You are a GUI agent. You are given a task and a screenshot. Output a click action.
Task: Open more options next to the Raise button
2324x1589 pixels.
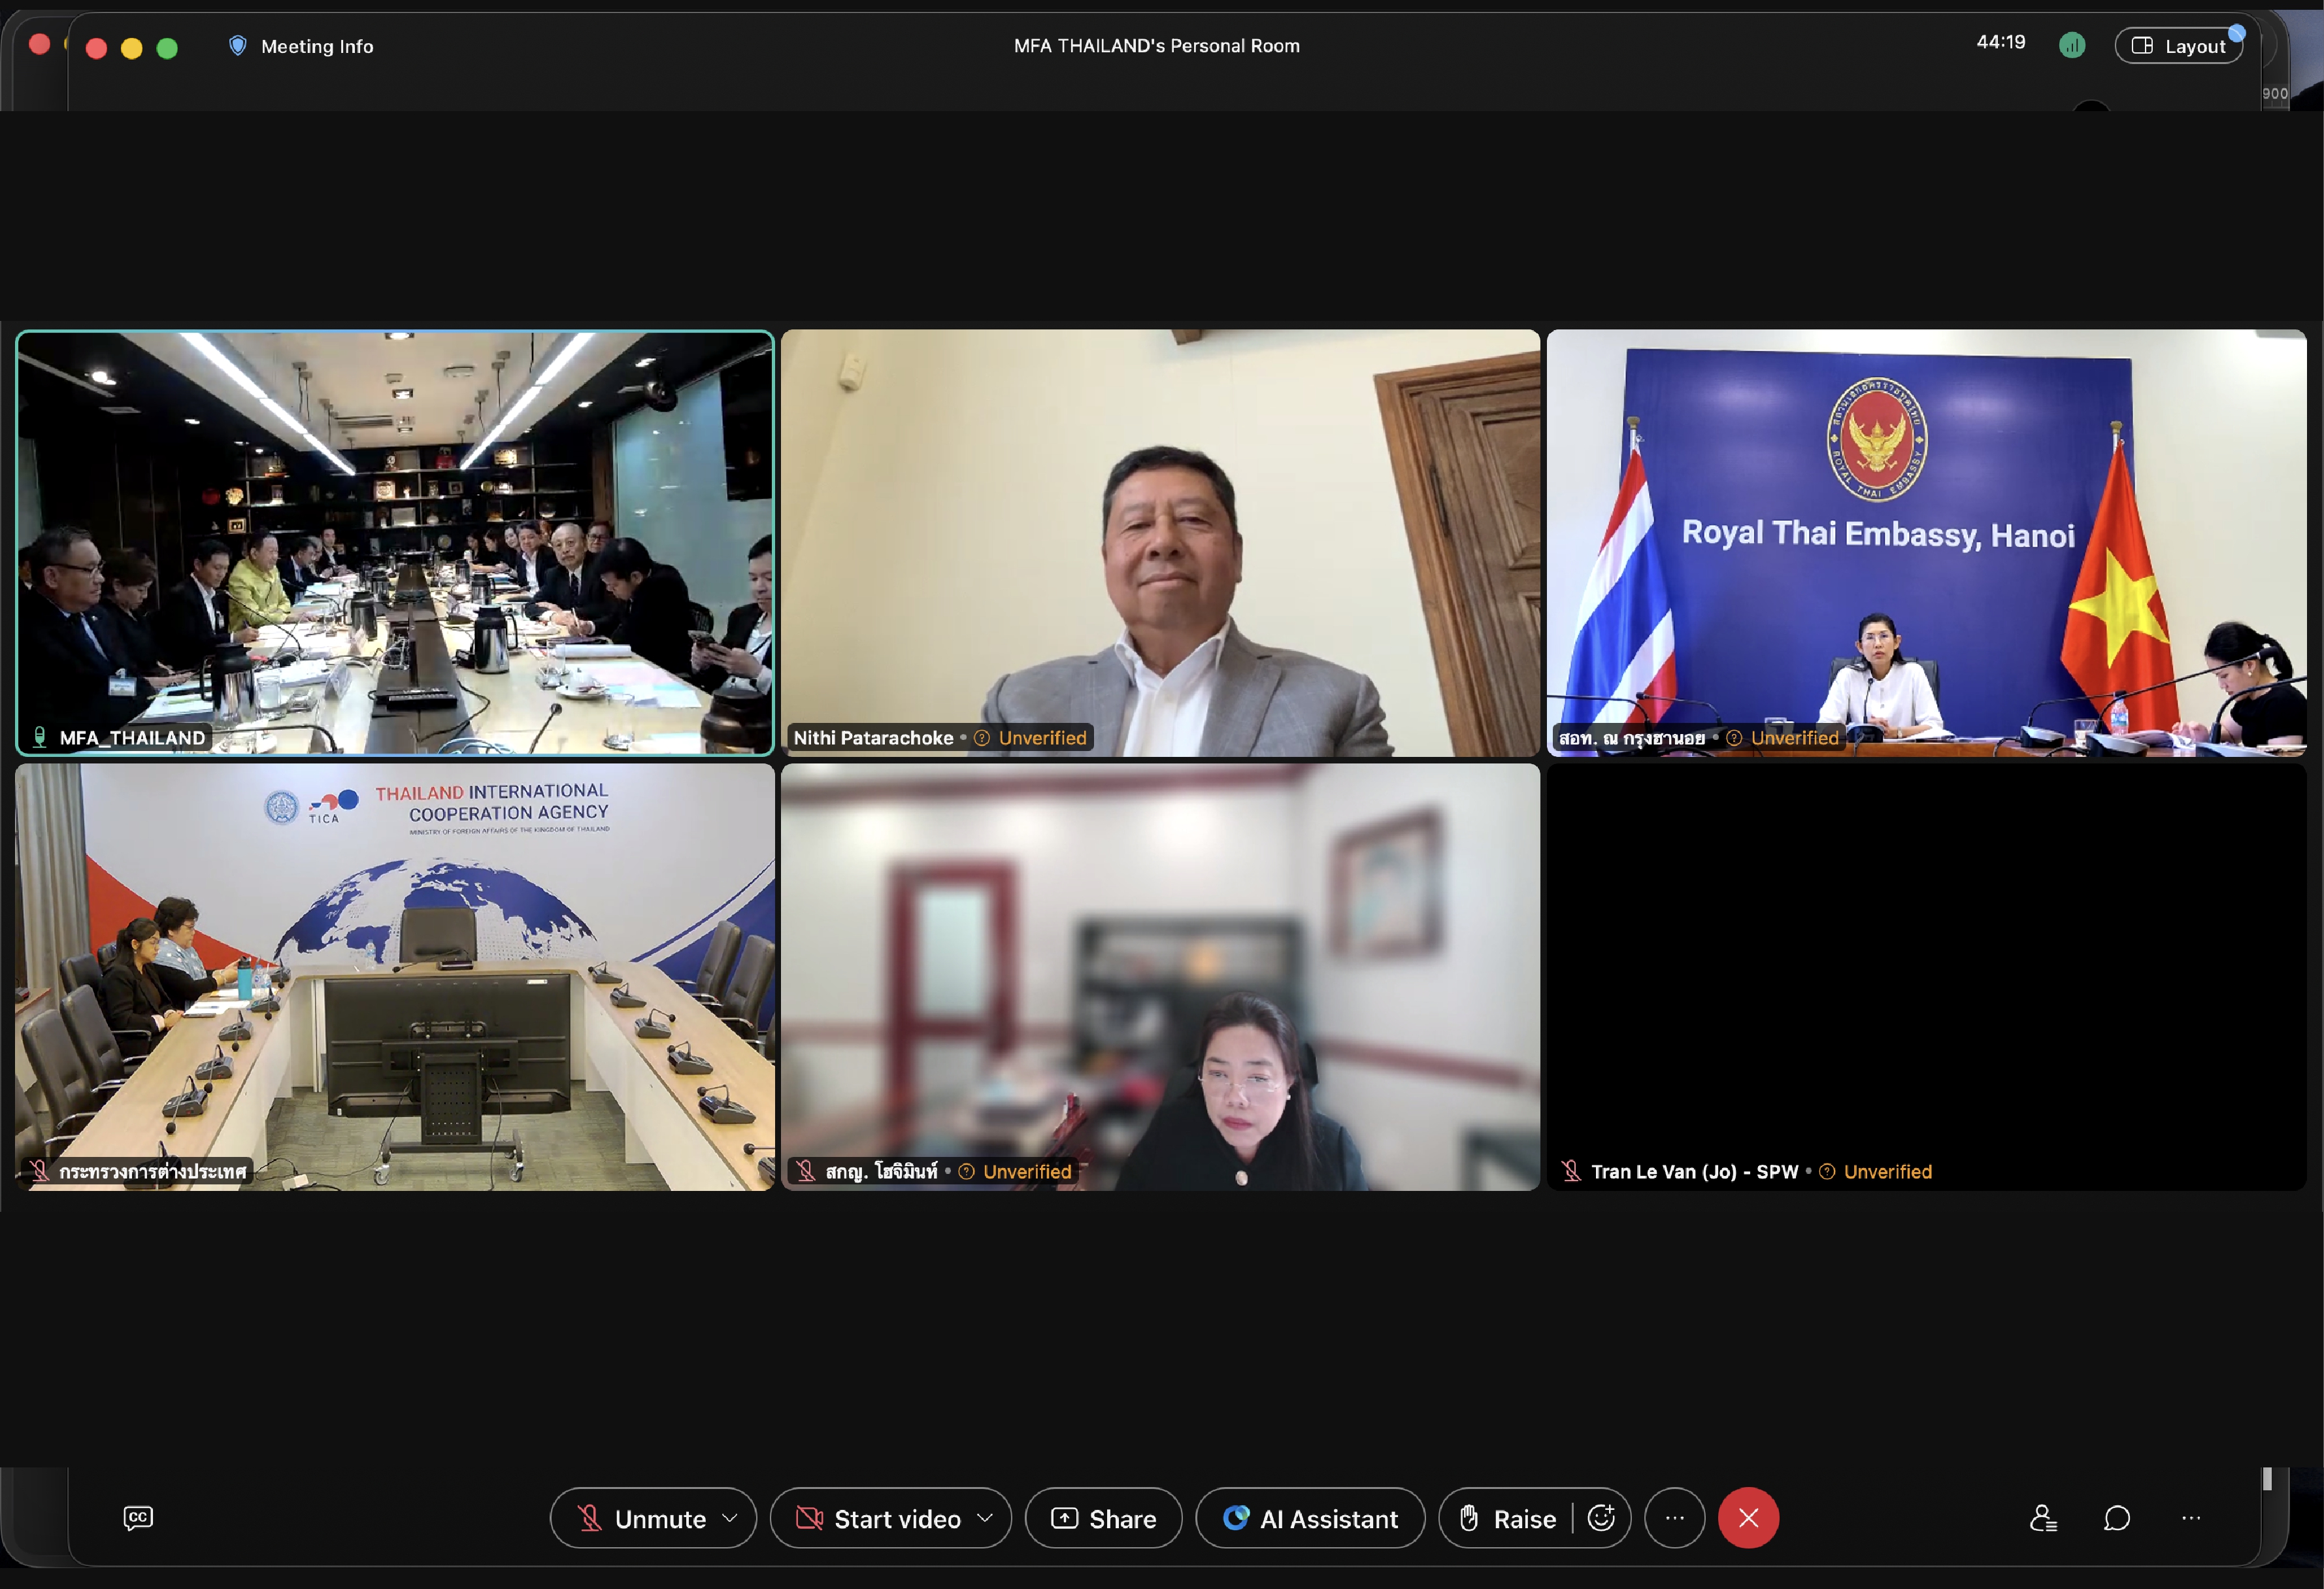coord(1674,1517)
